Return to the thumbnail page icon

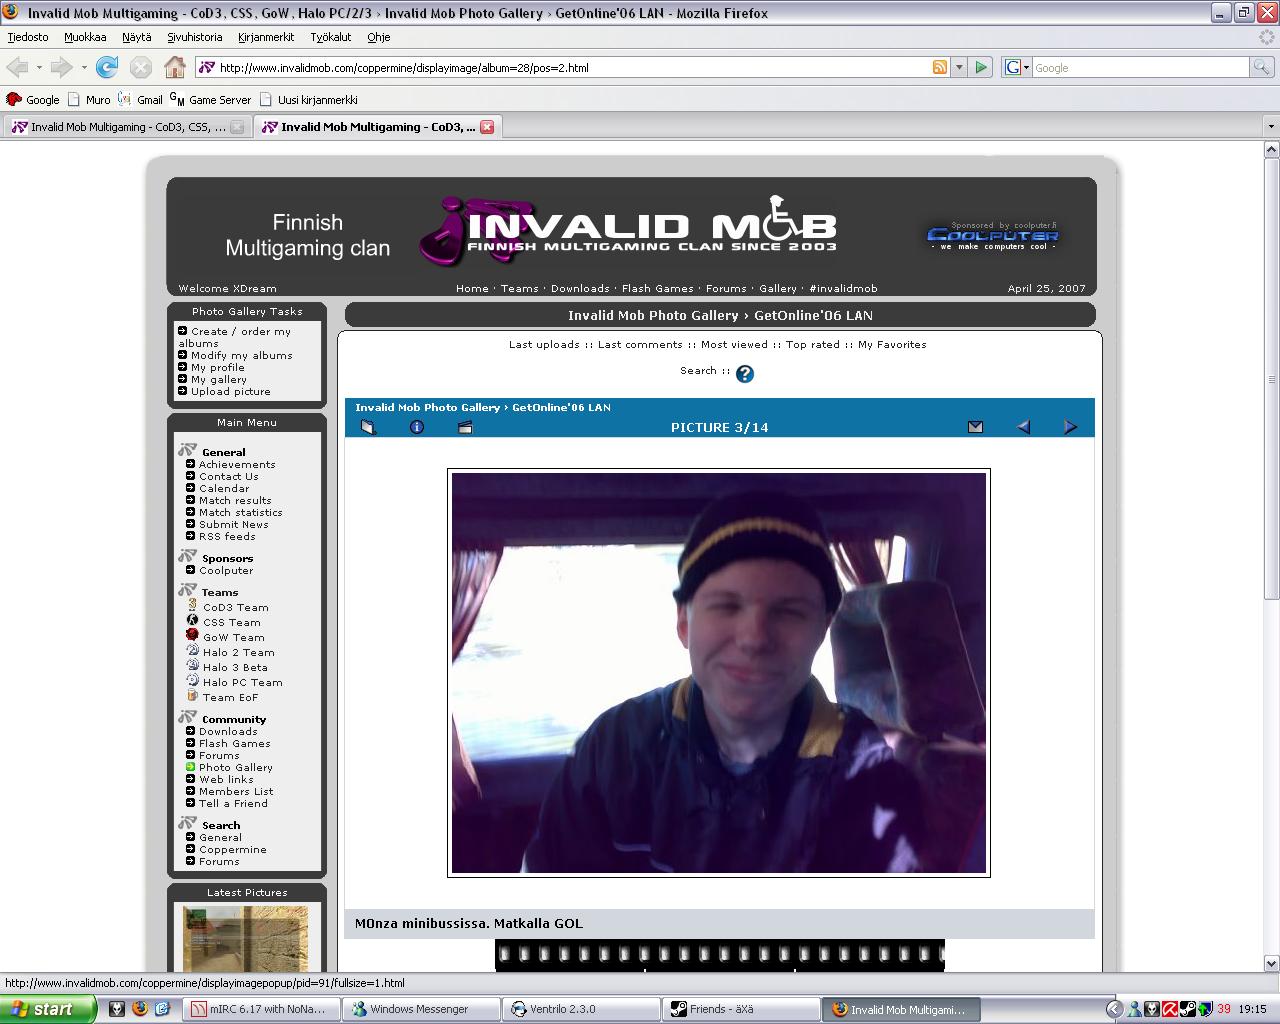coord(368,427)
